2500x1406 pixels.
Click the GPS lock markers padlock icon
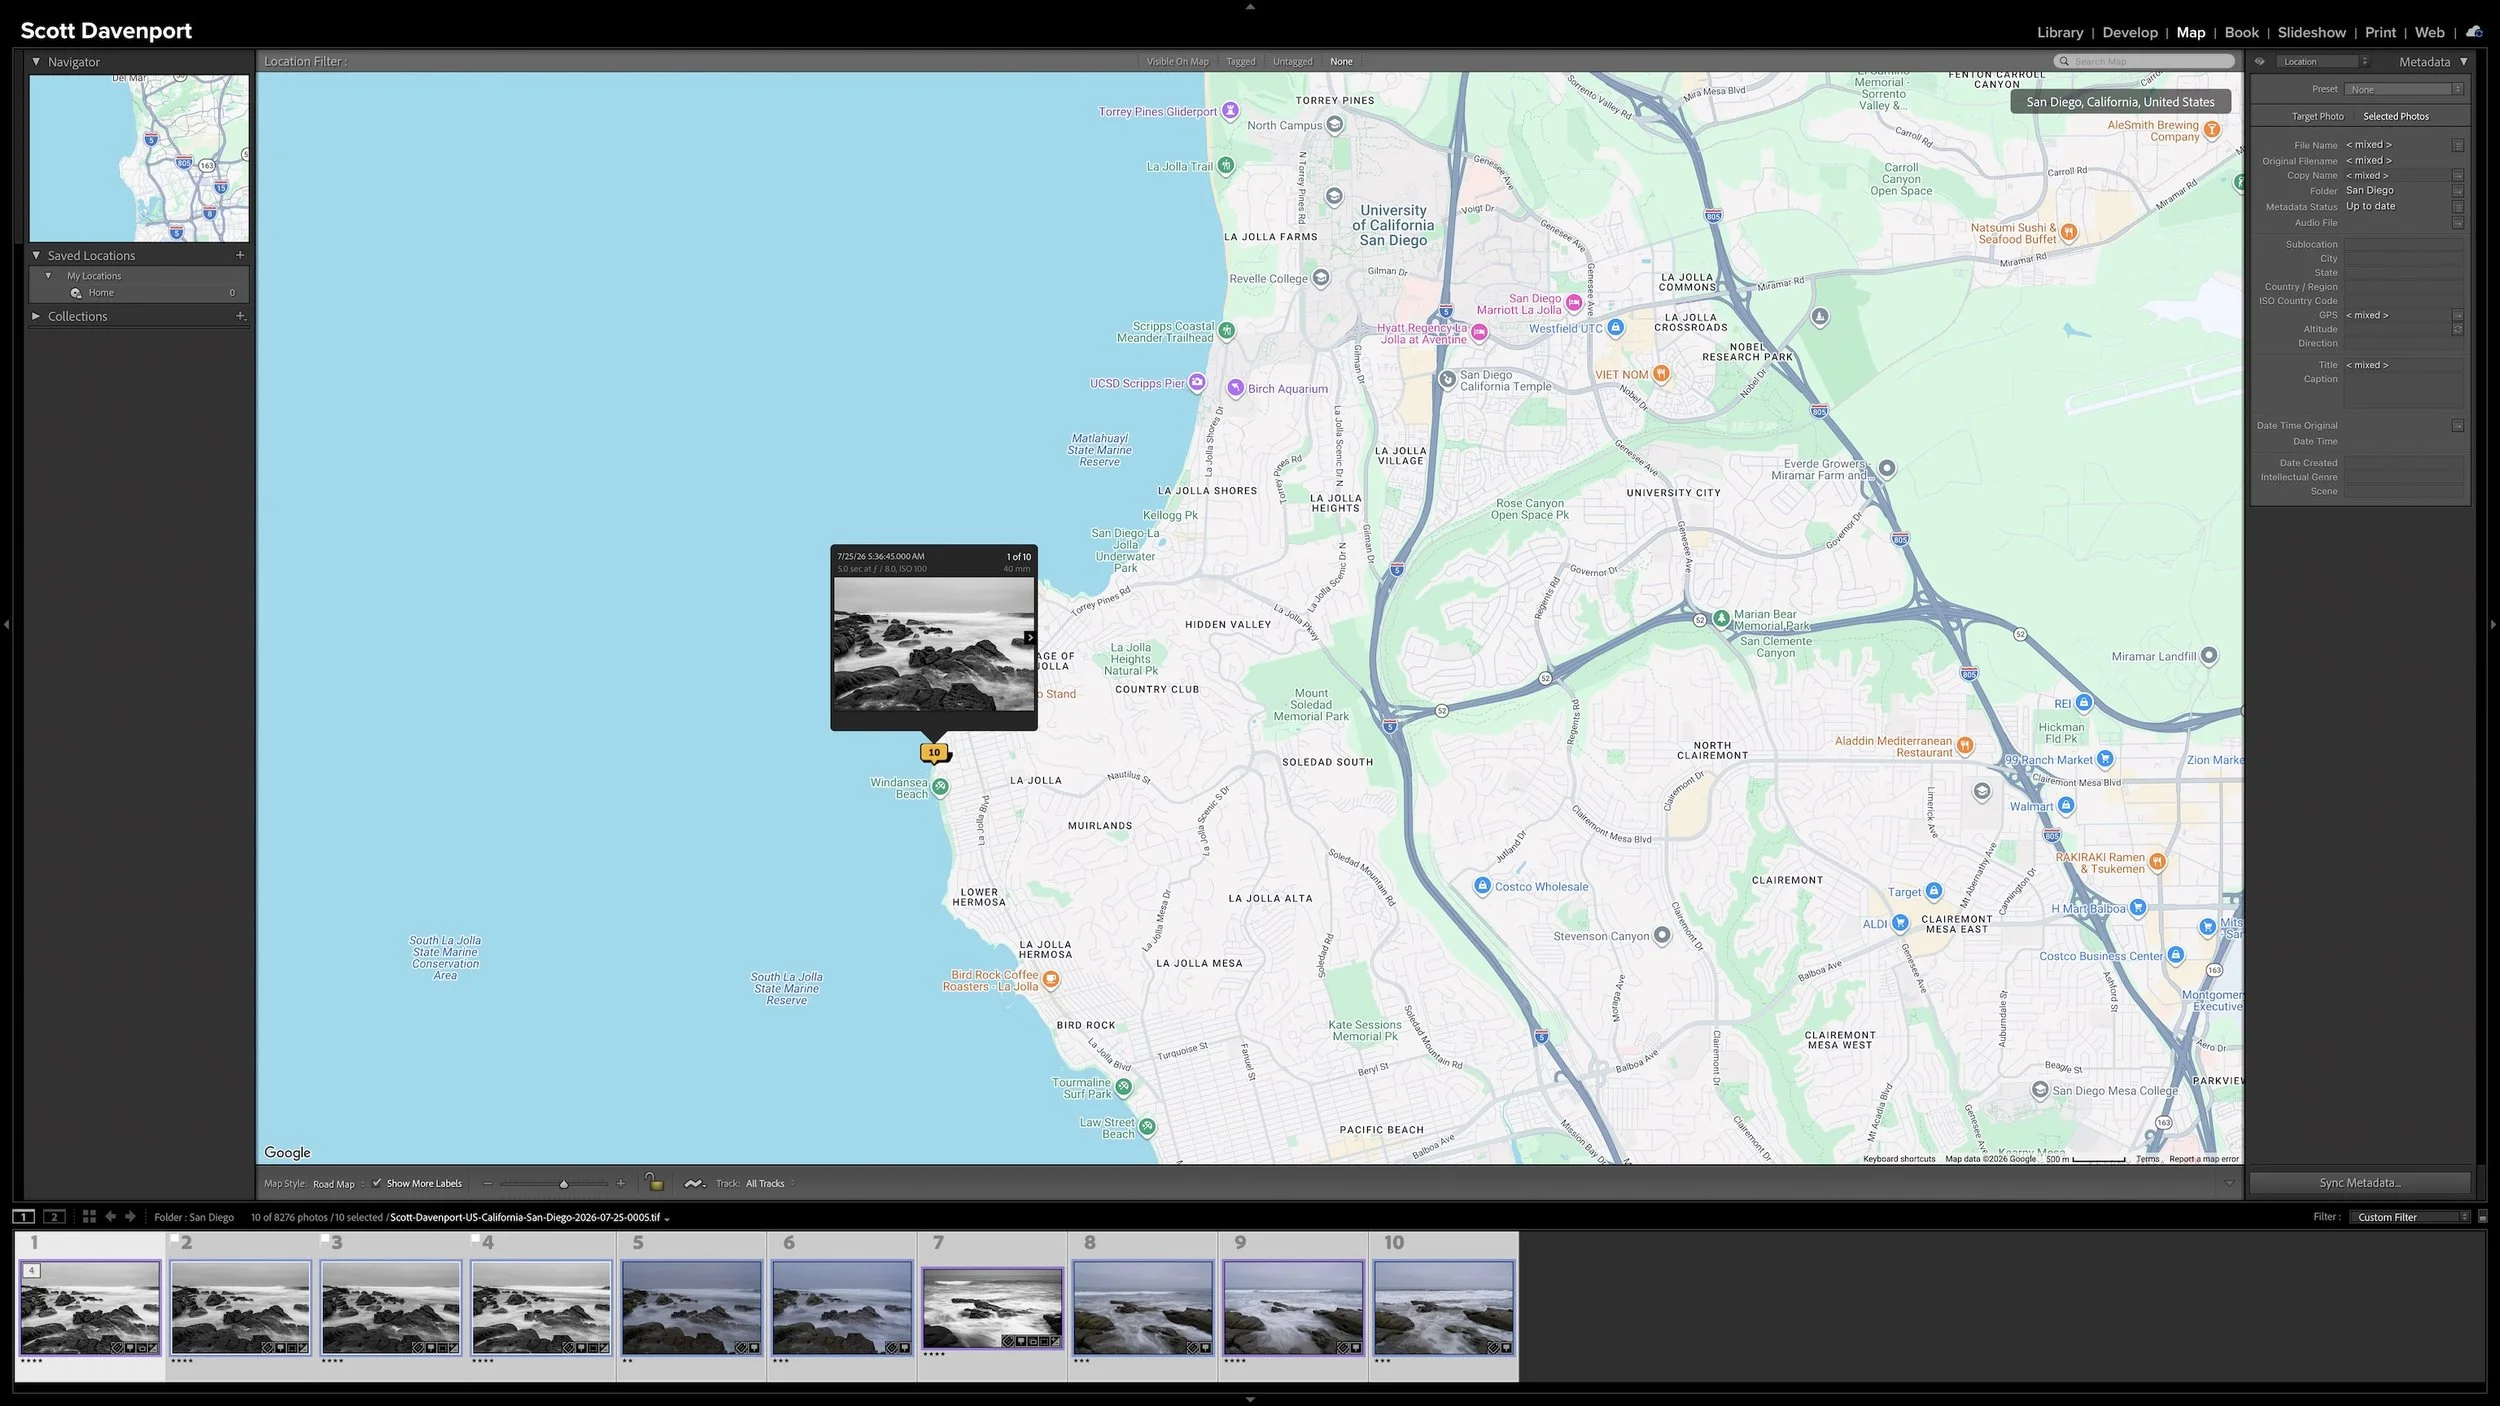point(654,1182)
